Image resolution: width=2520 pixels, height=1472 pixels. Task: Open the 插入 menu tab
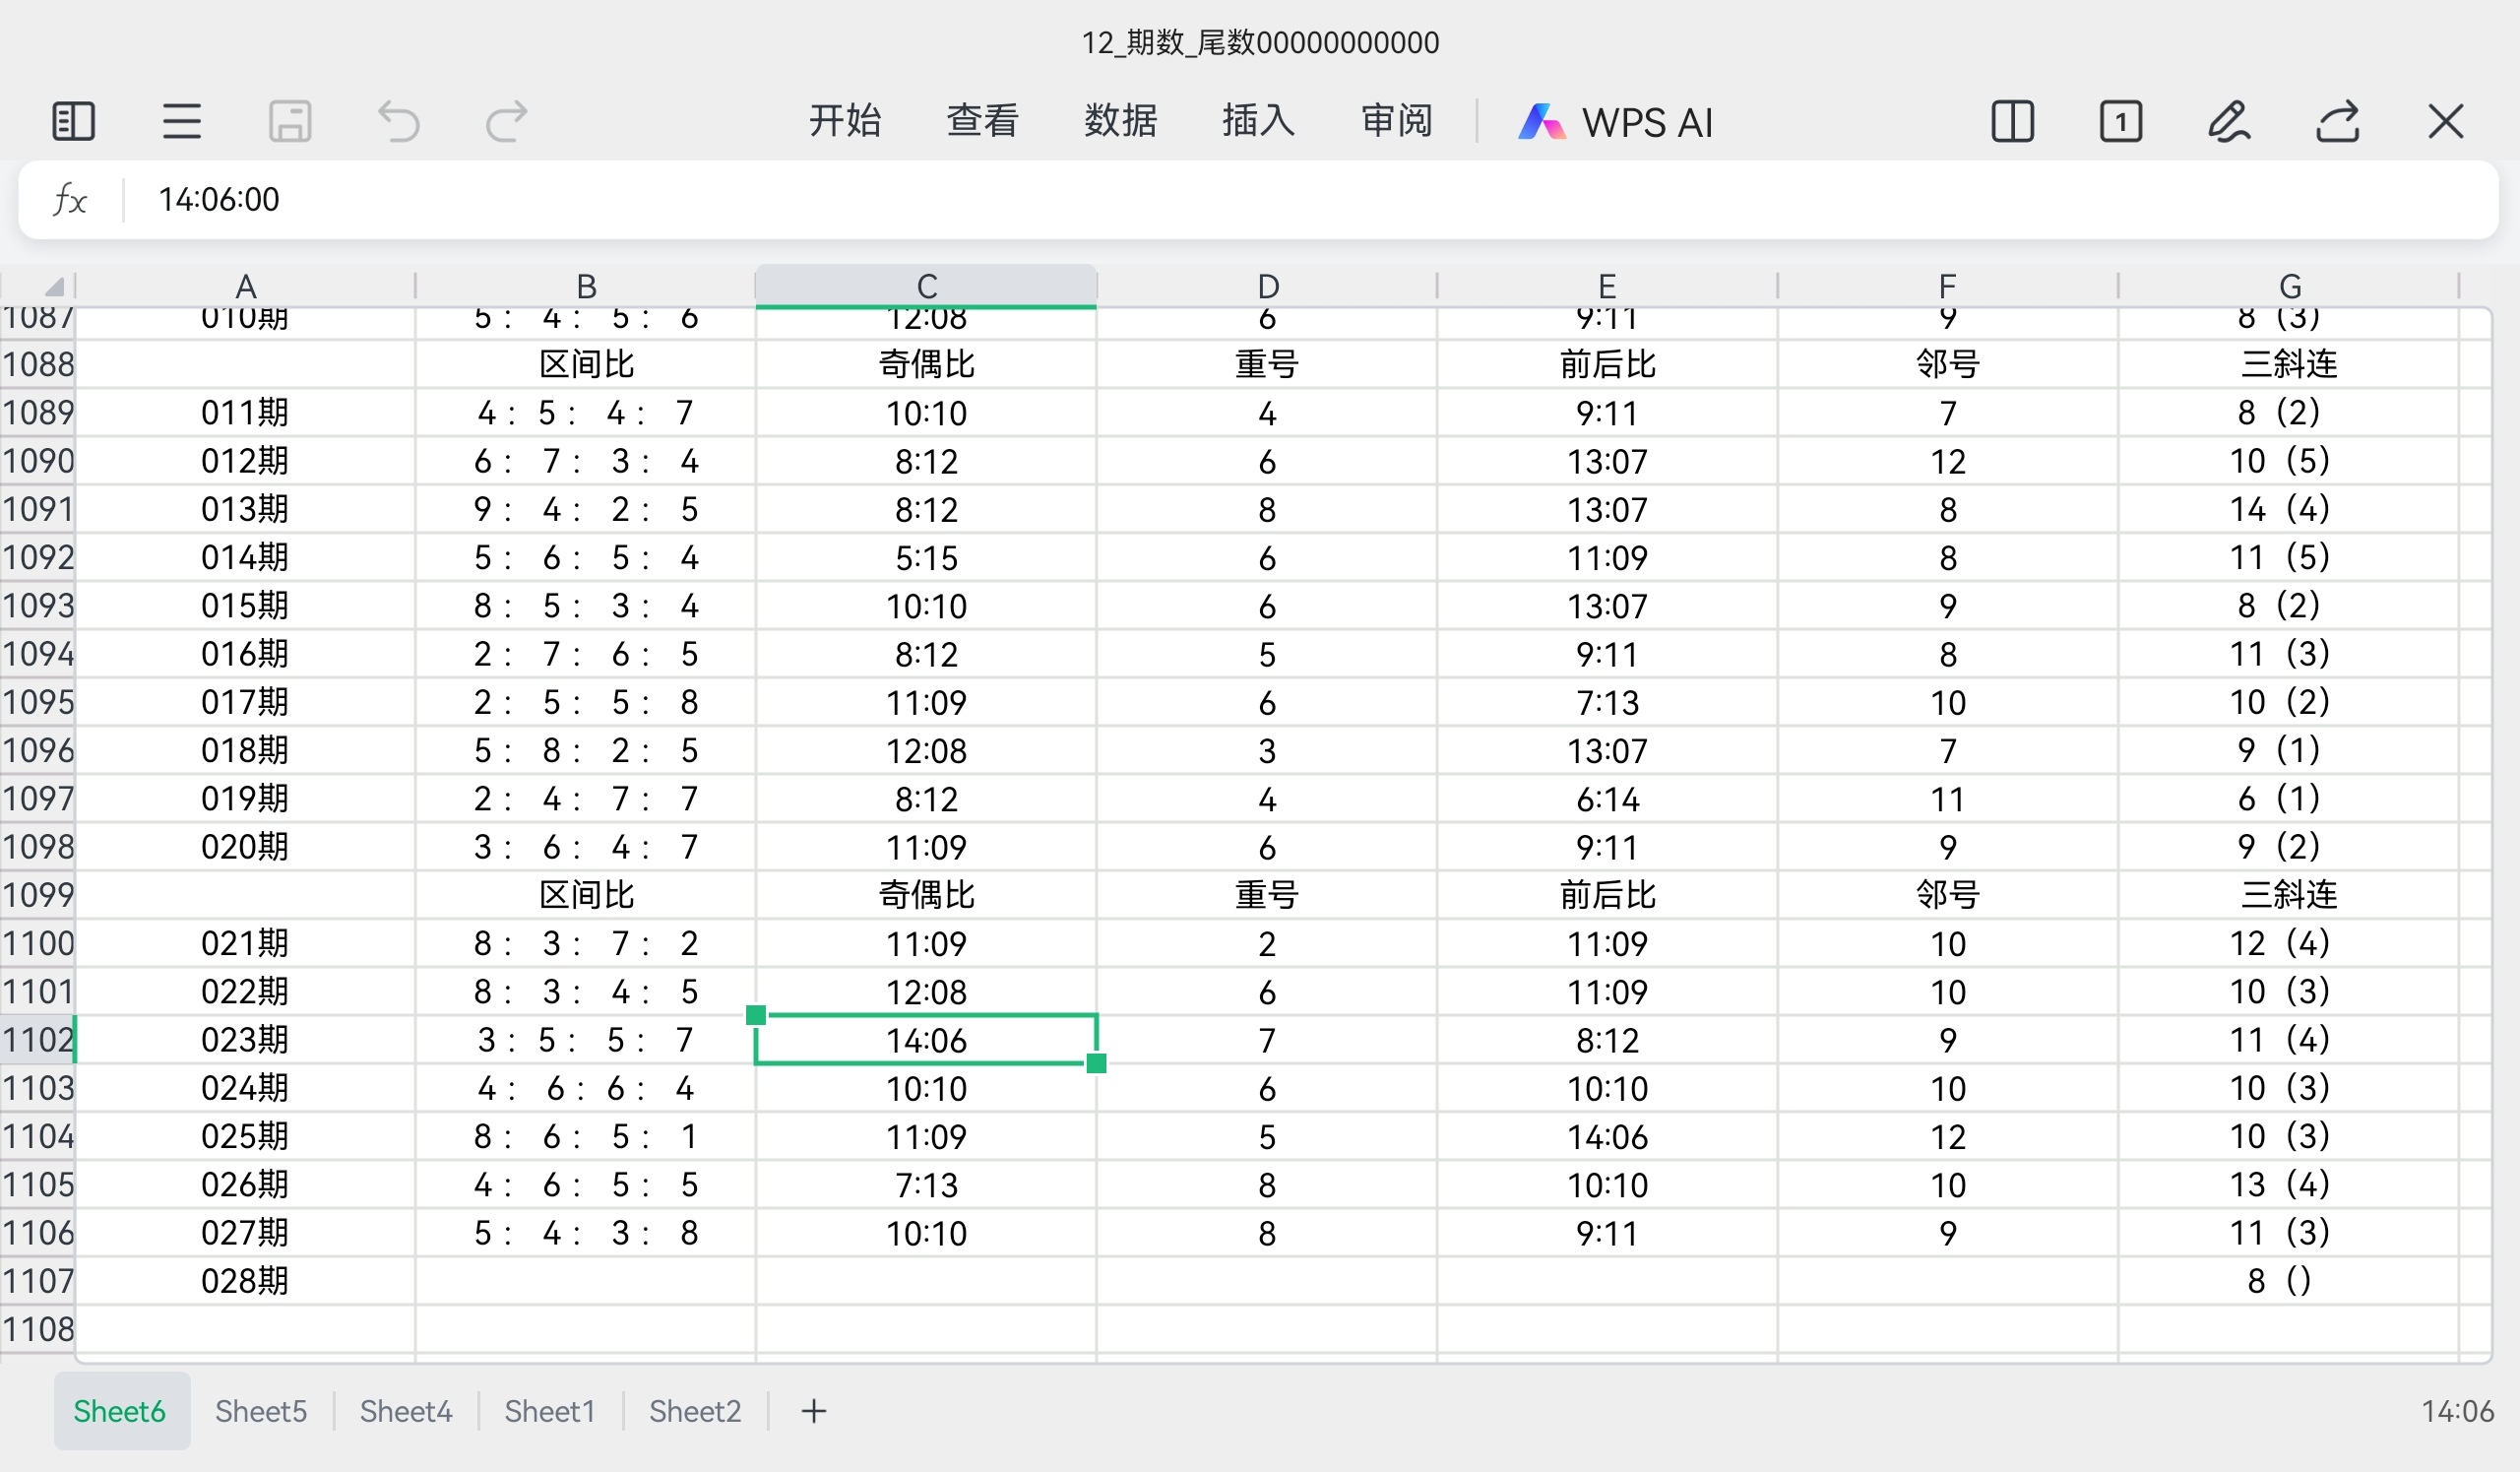coord(1258,121)
